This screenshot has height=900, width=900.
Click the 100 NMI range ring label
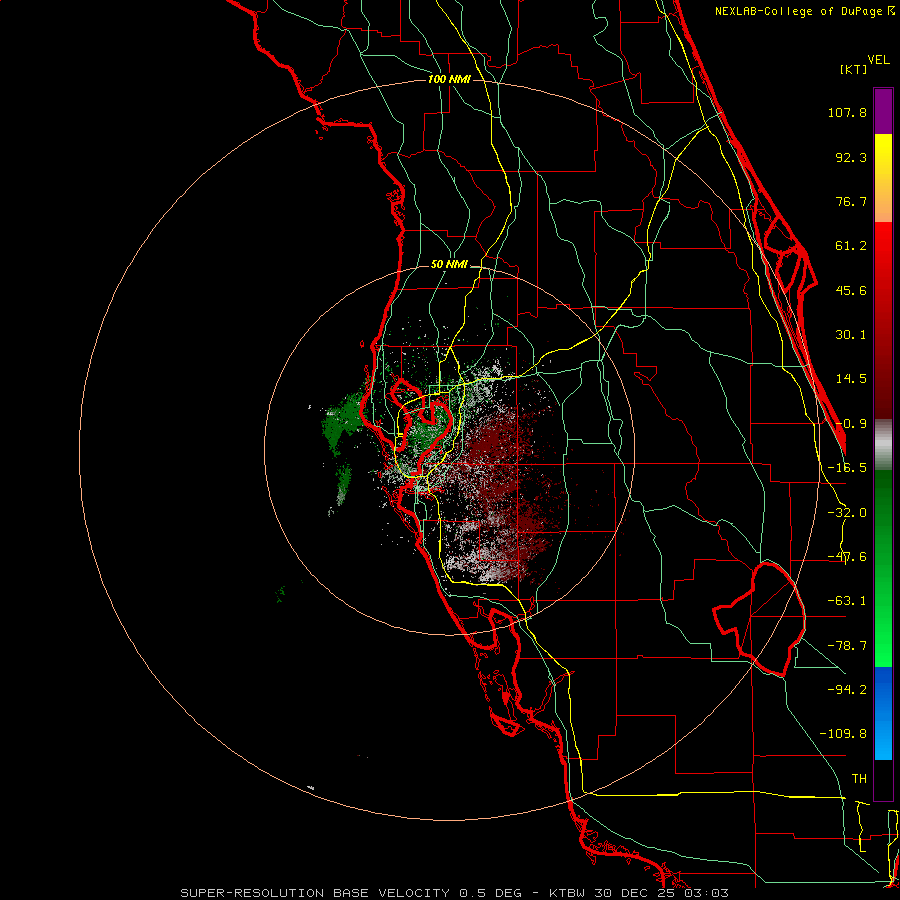[x=449, y=79]
